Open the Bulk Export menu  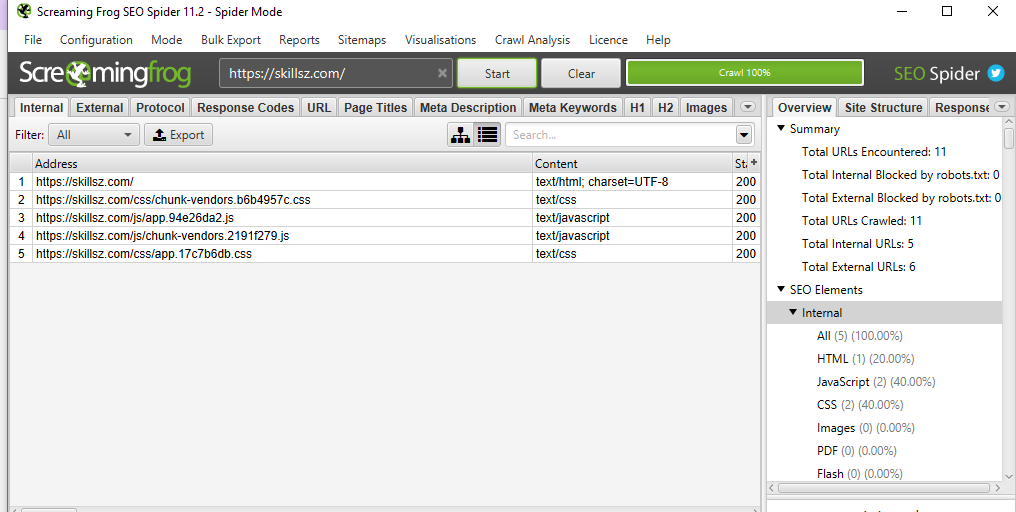click(x=231, y=40)
